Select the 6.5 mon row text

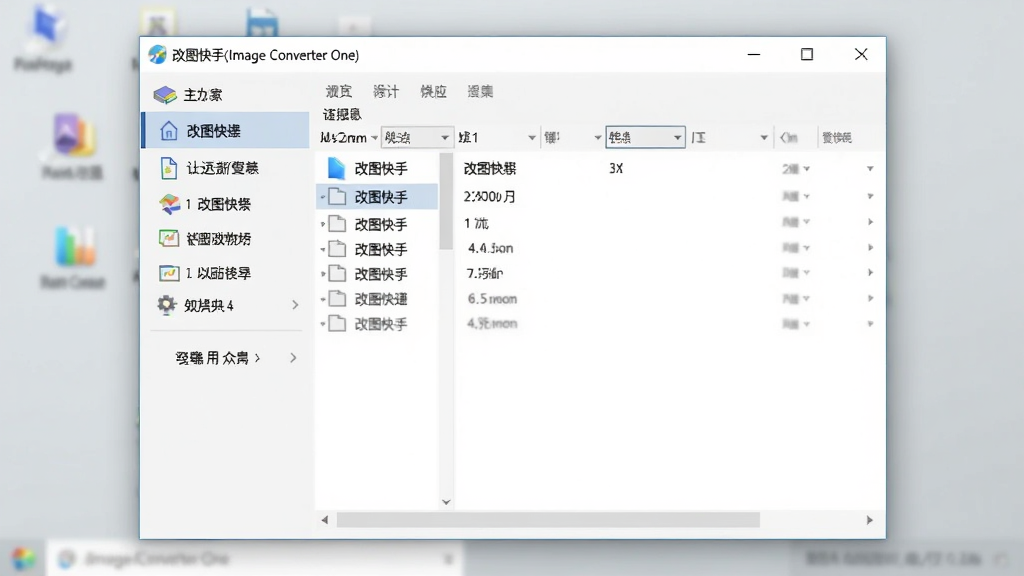(492, 299)
